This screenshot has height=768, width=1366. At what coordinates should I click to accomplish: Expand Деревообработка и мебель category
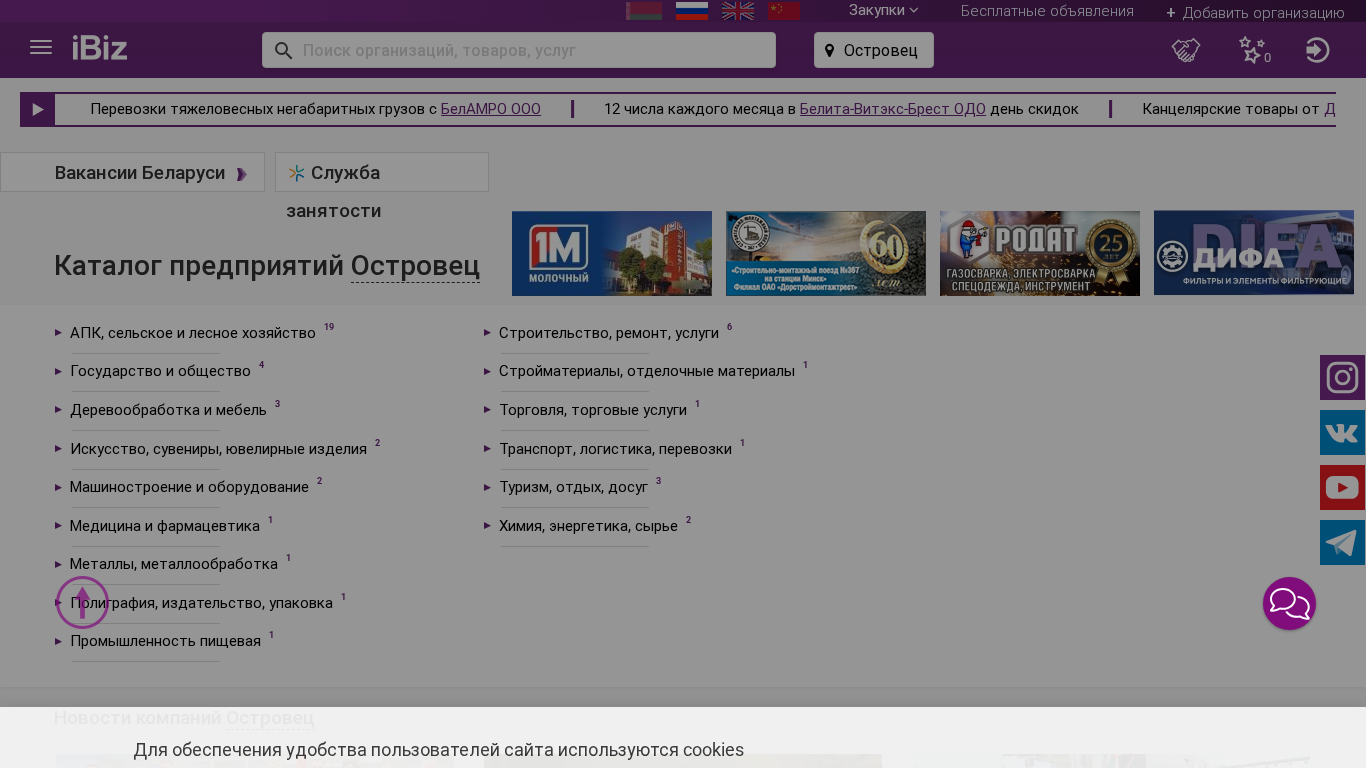point(168,410)
